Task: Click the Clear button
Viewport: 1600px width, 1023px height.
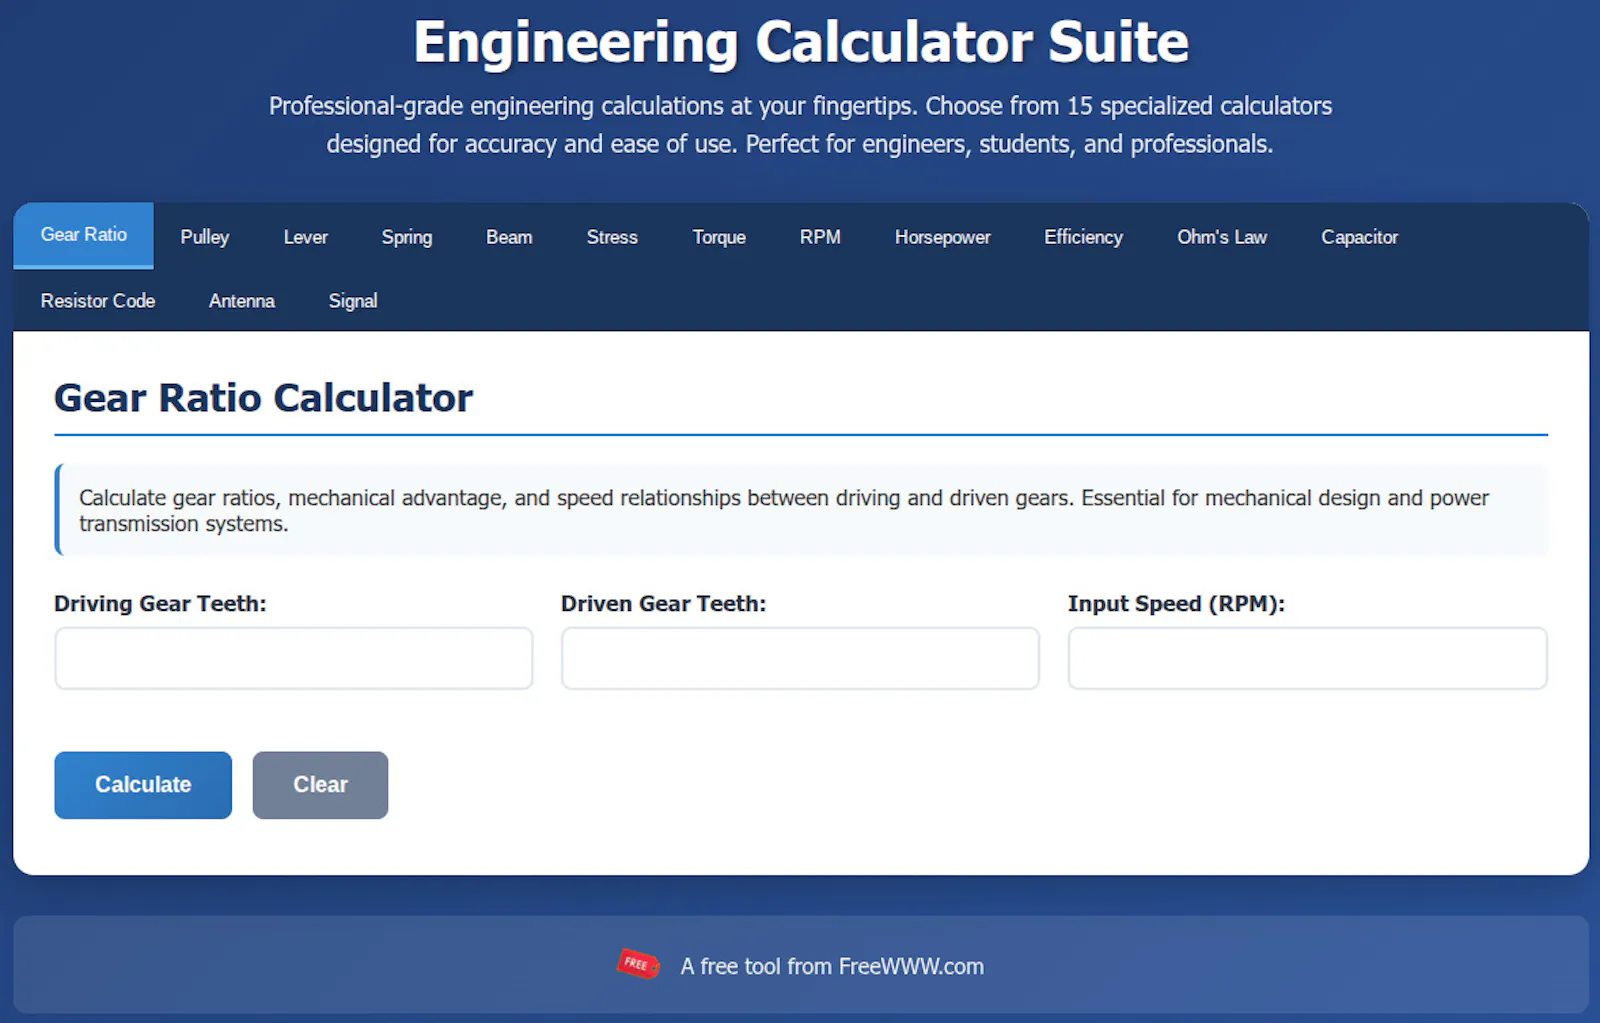Action: (x=320, y=785)
